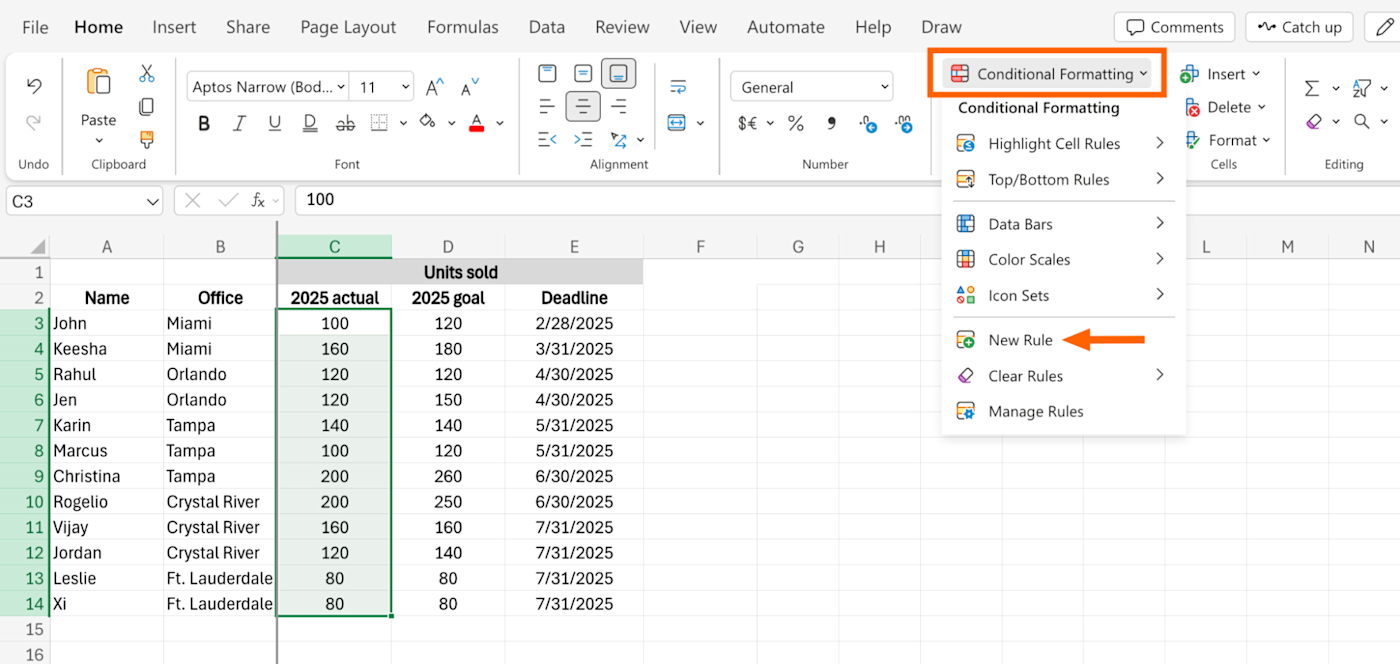Image resolution: width=1400 pixels, height=664 pixels.
Task: Click the Format Painter brush icon
Action: [146, 139]
